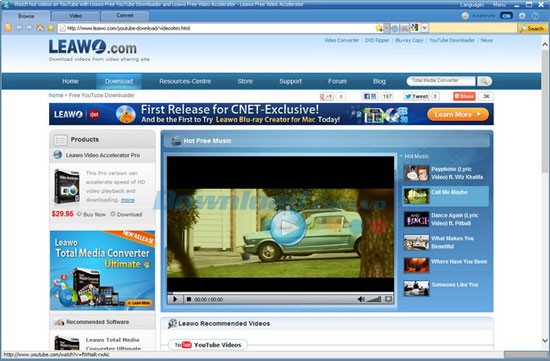Click the red Share button
Viewport: 550px width, 361px height.
point(464,96)
